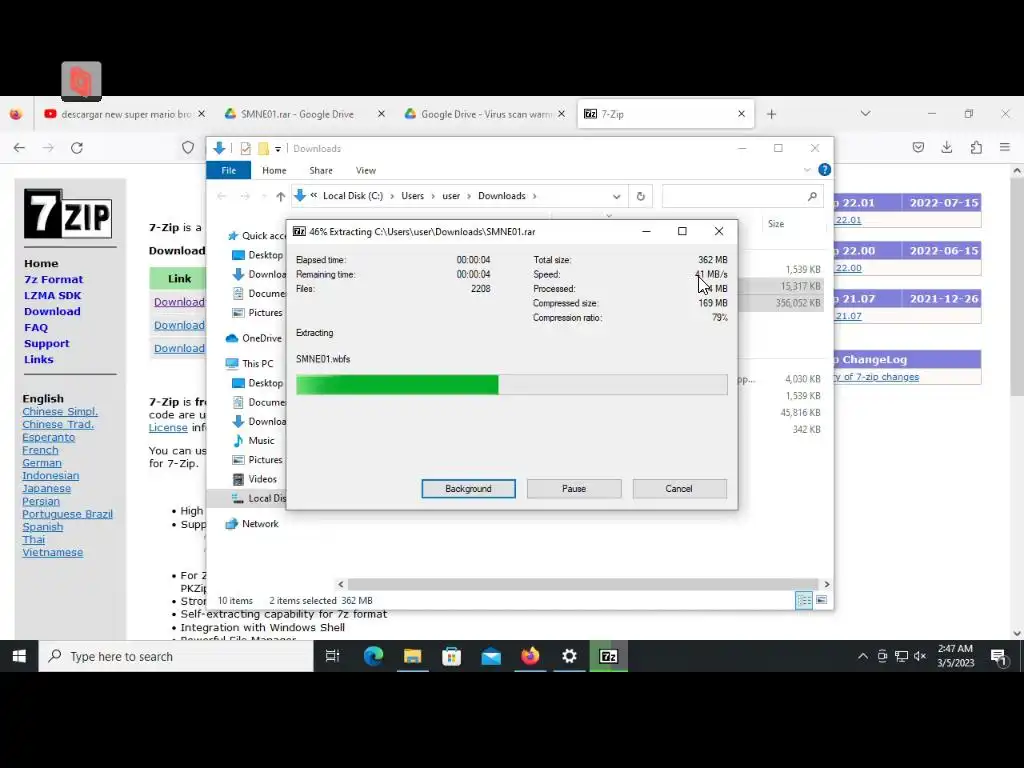Screen dimensions: 1024x768
Task: Open the View ribbon tab
Action: 366,170
